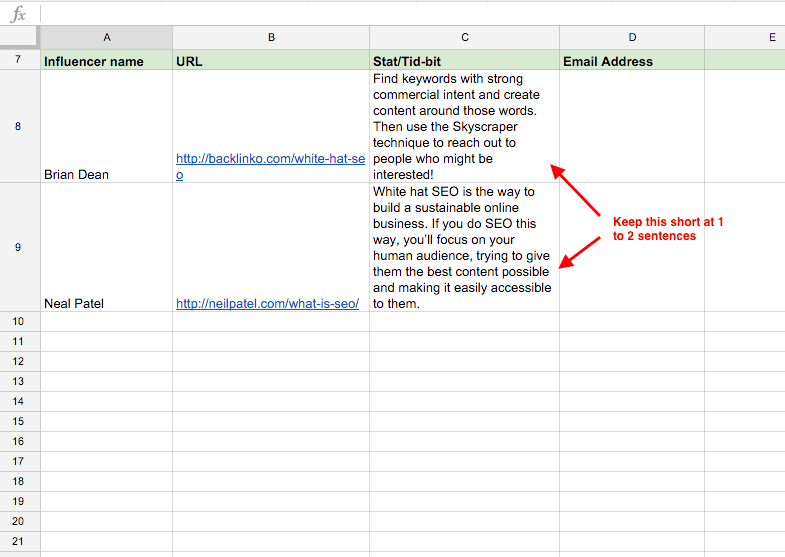Select row 15 header
This screenshot has height=557, width=785.
[19, 422]
